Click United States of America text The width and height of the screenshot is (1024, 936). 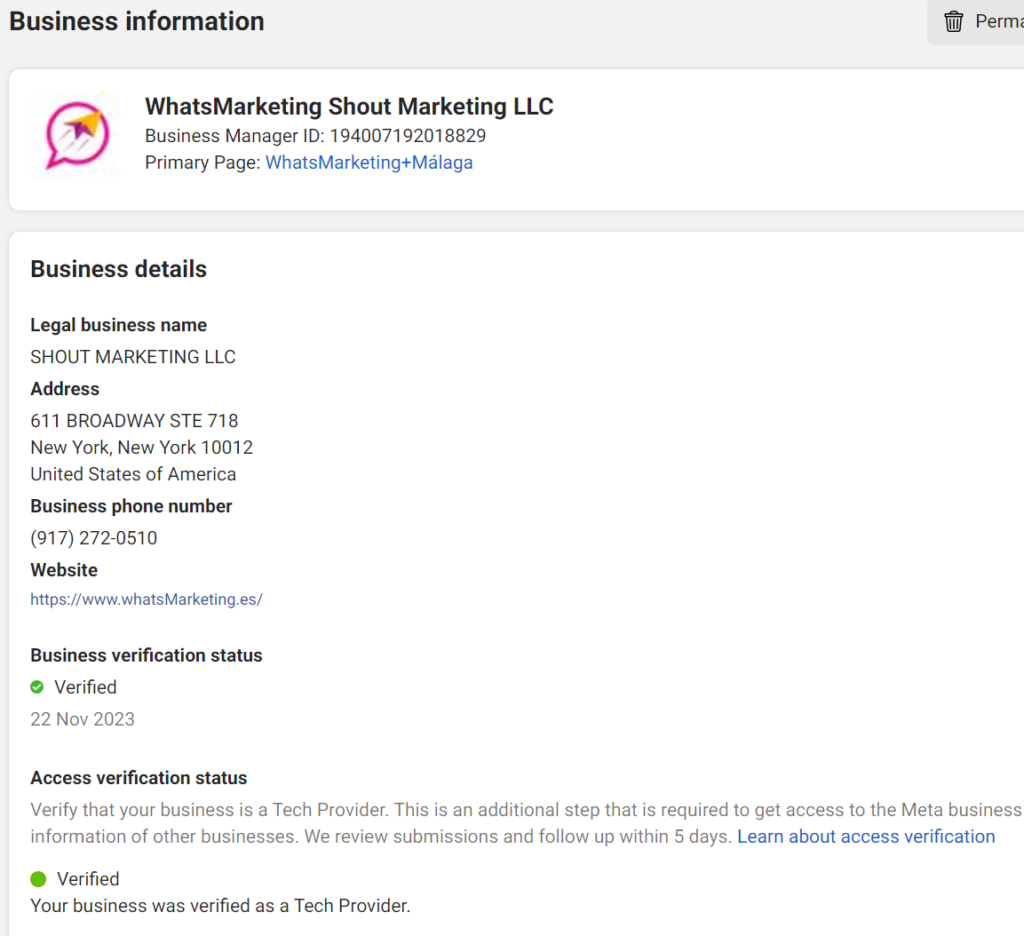pyautogui.click(x=133, y=474)
